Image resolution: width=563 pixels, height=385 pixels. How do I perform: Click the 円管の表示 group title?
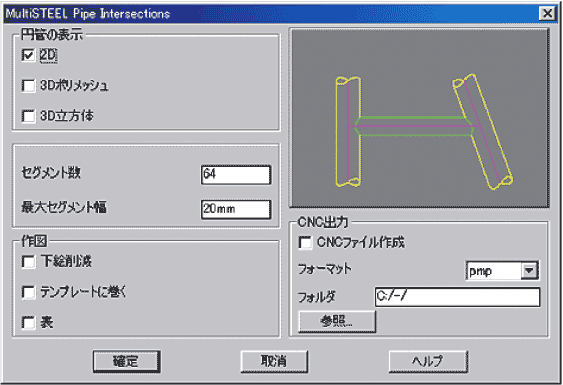tap(51, 34)
